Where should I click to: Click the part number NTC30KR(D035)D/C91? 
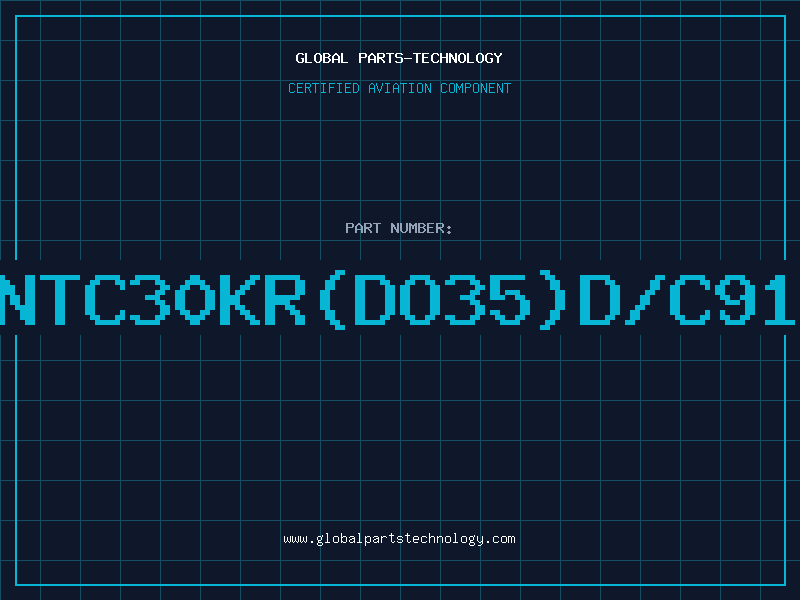398,300
